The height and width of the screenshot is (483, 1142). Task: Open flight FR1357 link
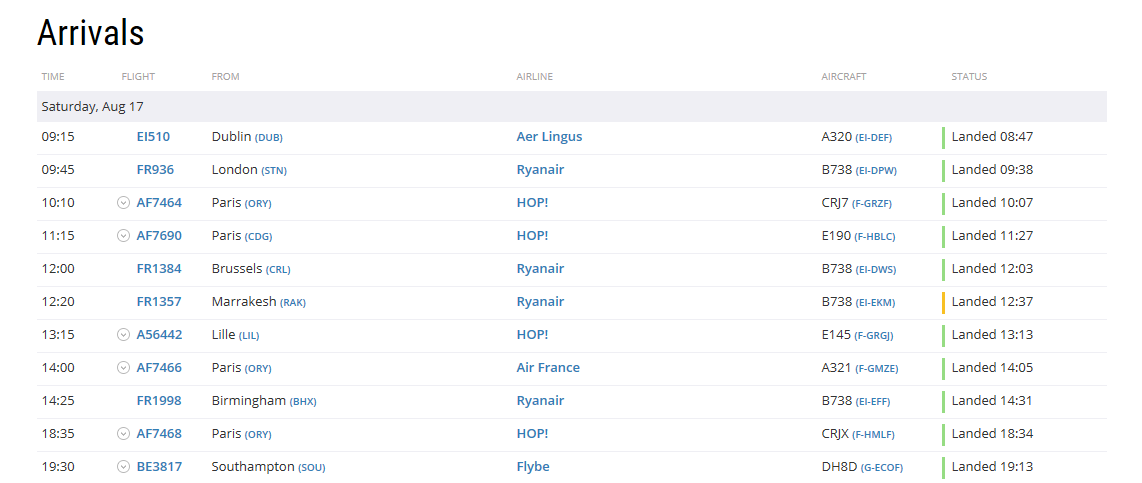point(159,302)
